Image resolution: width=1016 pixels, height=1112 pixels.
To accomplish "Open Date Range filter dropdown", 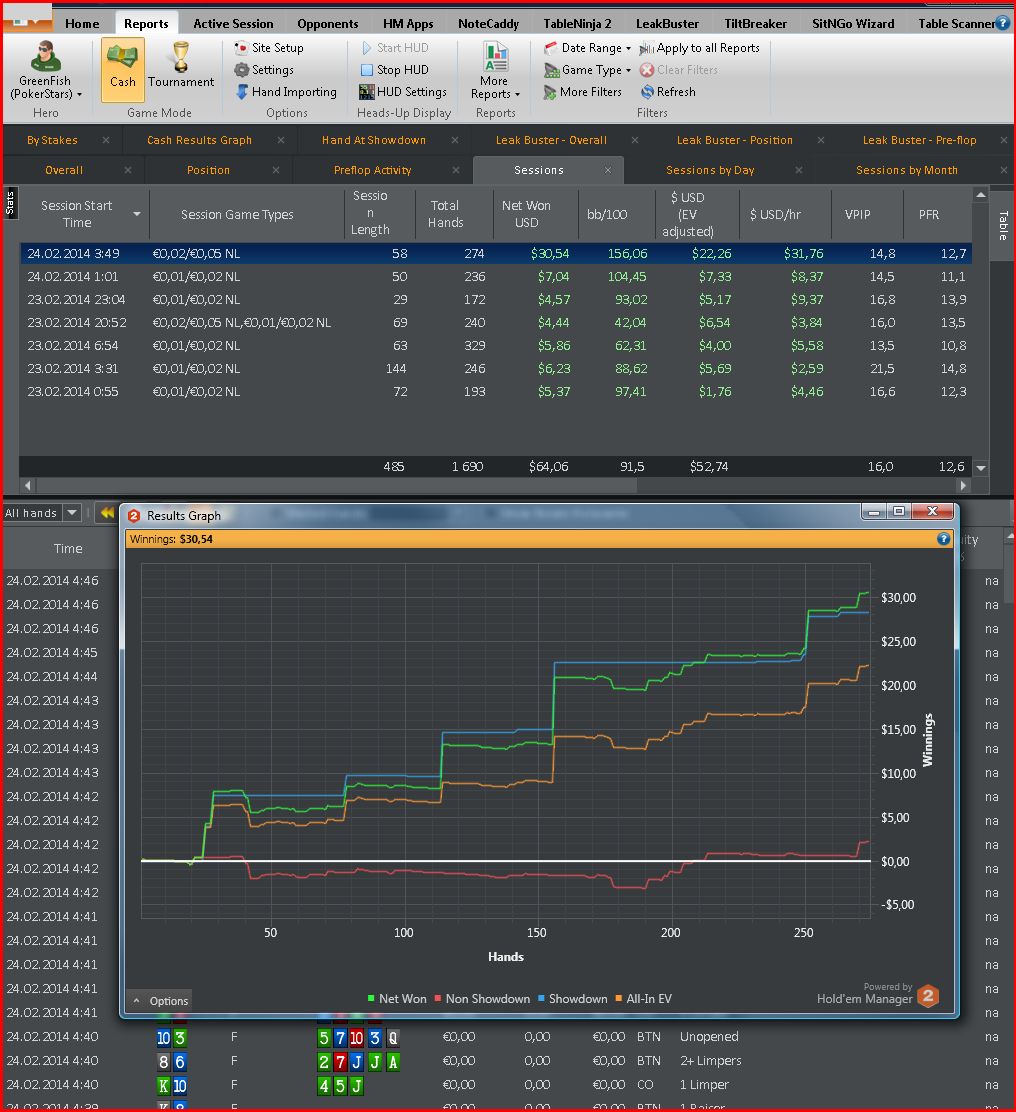I will coord(587,48).
